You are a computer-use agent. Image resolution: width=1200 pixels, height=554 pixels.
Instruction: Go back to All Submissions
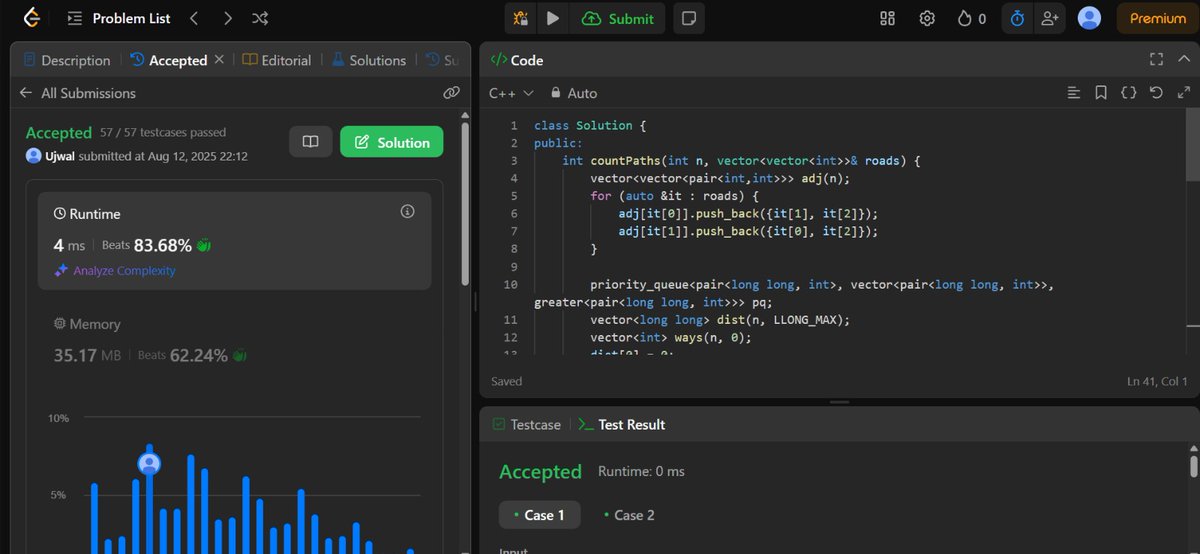click(x=78, y=93)
